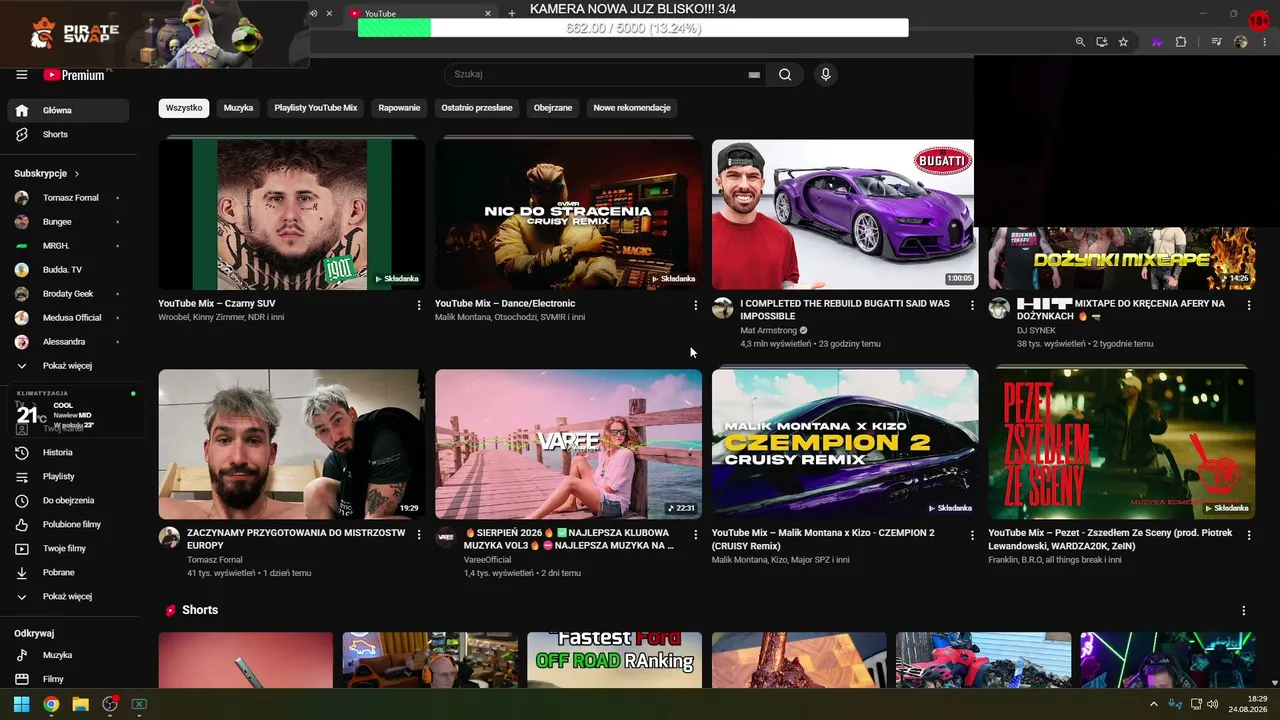Open Pobrane downloads icon
1280x720 pixels.
[22, 572]
